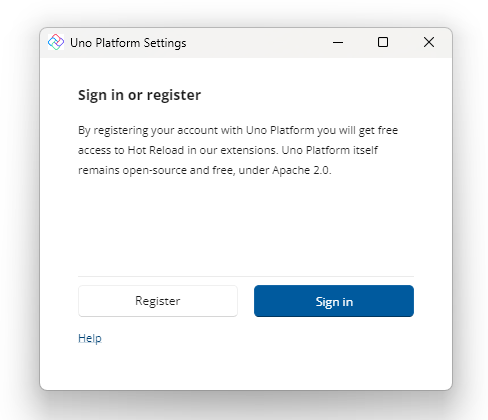Click the underlined Help hyperlink below buttons
This screenshot has height=420, width=488.
[x=90, y=338]
